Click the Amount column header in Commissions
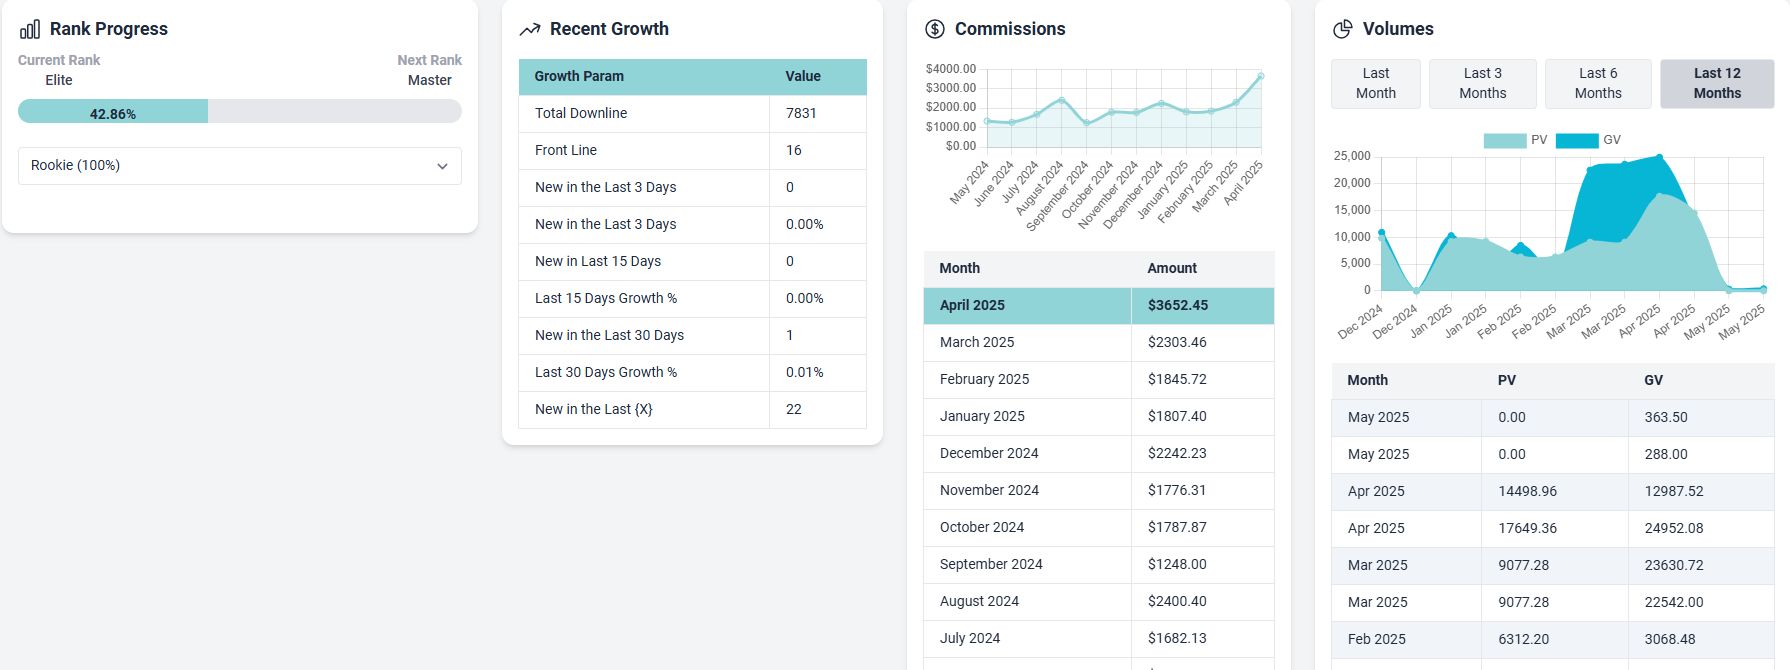The image size is (1790, 670). 1172,268
